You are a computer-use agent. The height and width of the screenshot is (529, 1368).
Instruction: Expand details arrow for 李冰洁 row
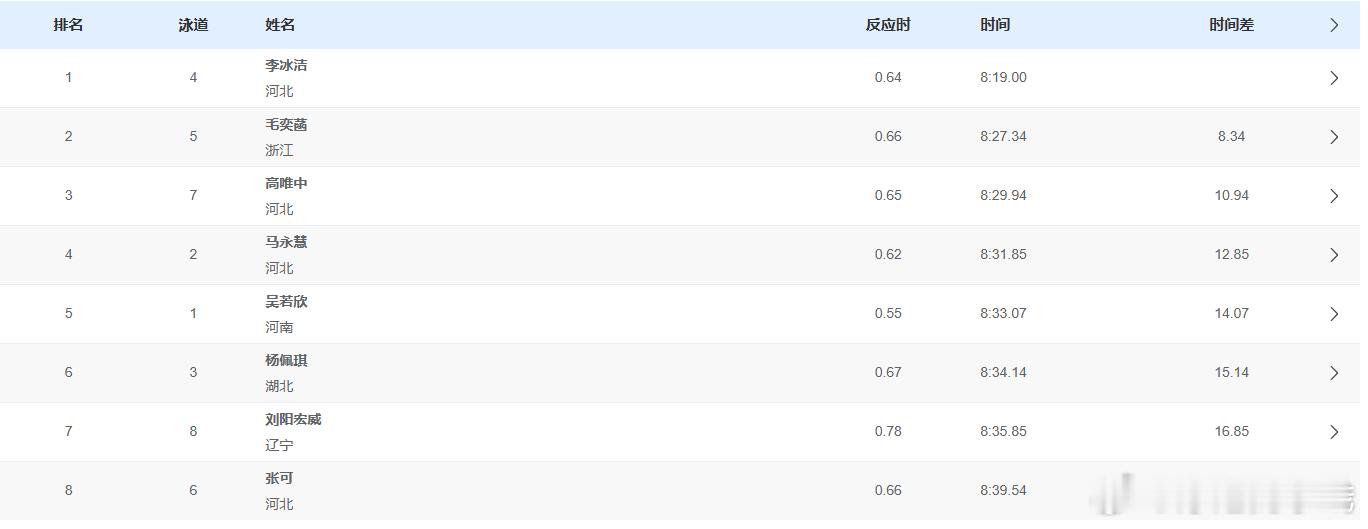[1333, 78]
